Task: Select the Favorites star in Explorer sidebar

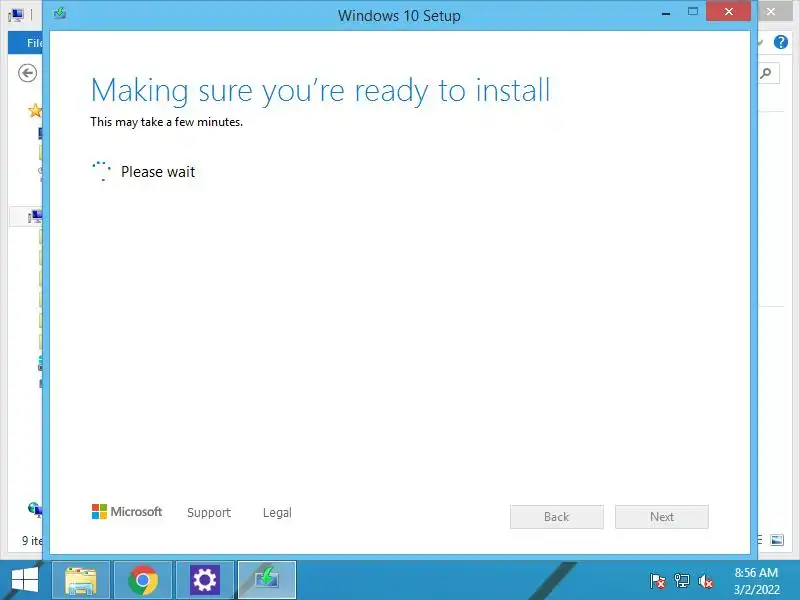Action: pos(35,110)
